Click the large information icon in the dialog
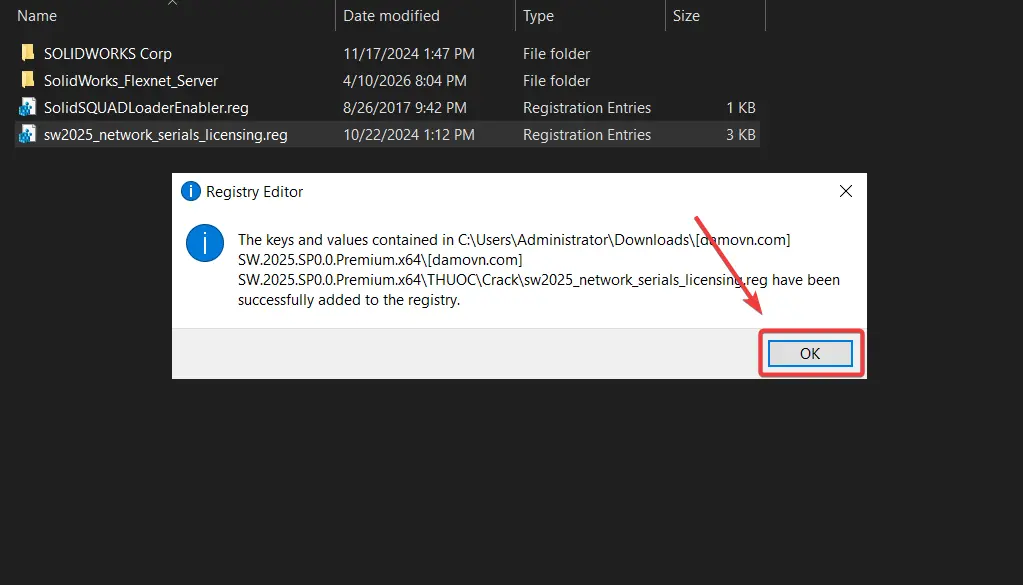1023x585 pixels. tap(205, 243)
